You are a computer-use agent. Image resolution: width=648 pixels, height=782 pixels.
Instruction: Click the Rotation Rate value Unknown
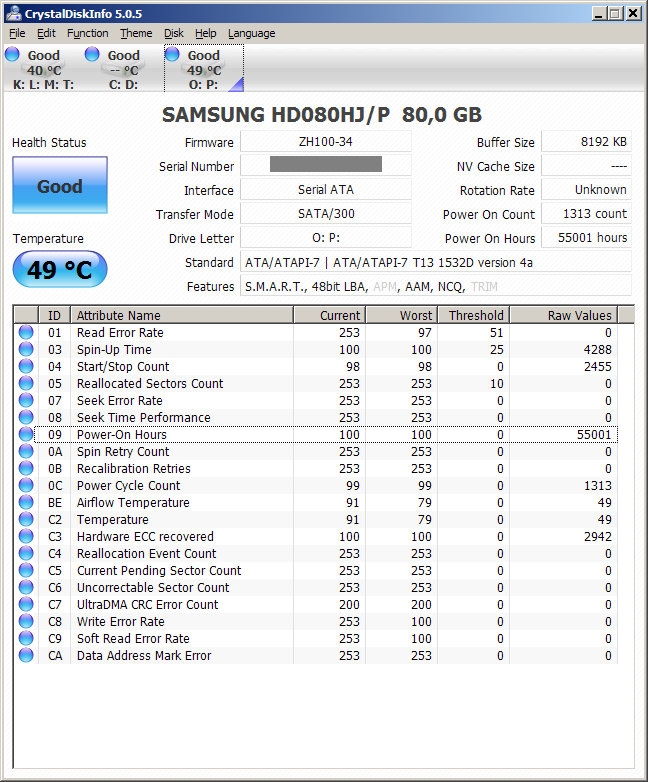[x=586, y=190]
